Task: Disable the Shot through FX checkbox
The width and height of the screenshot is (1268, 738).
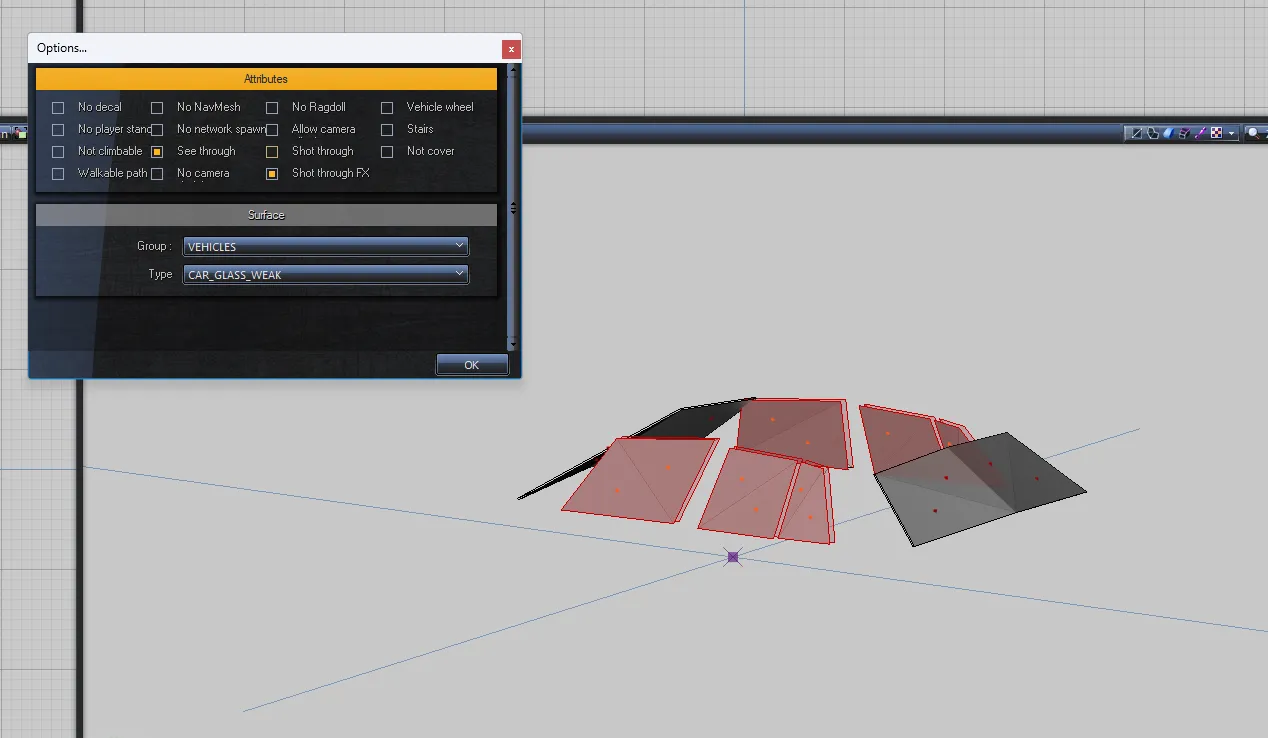Action: coord(272,174)
